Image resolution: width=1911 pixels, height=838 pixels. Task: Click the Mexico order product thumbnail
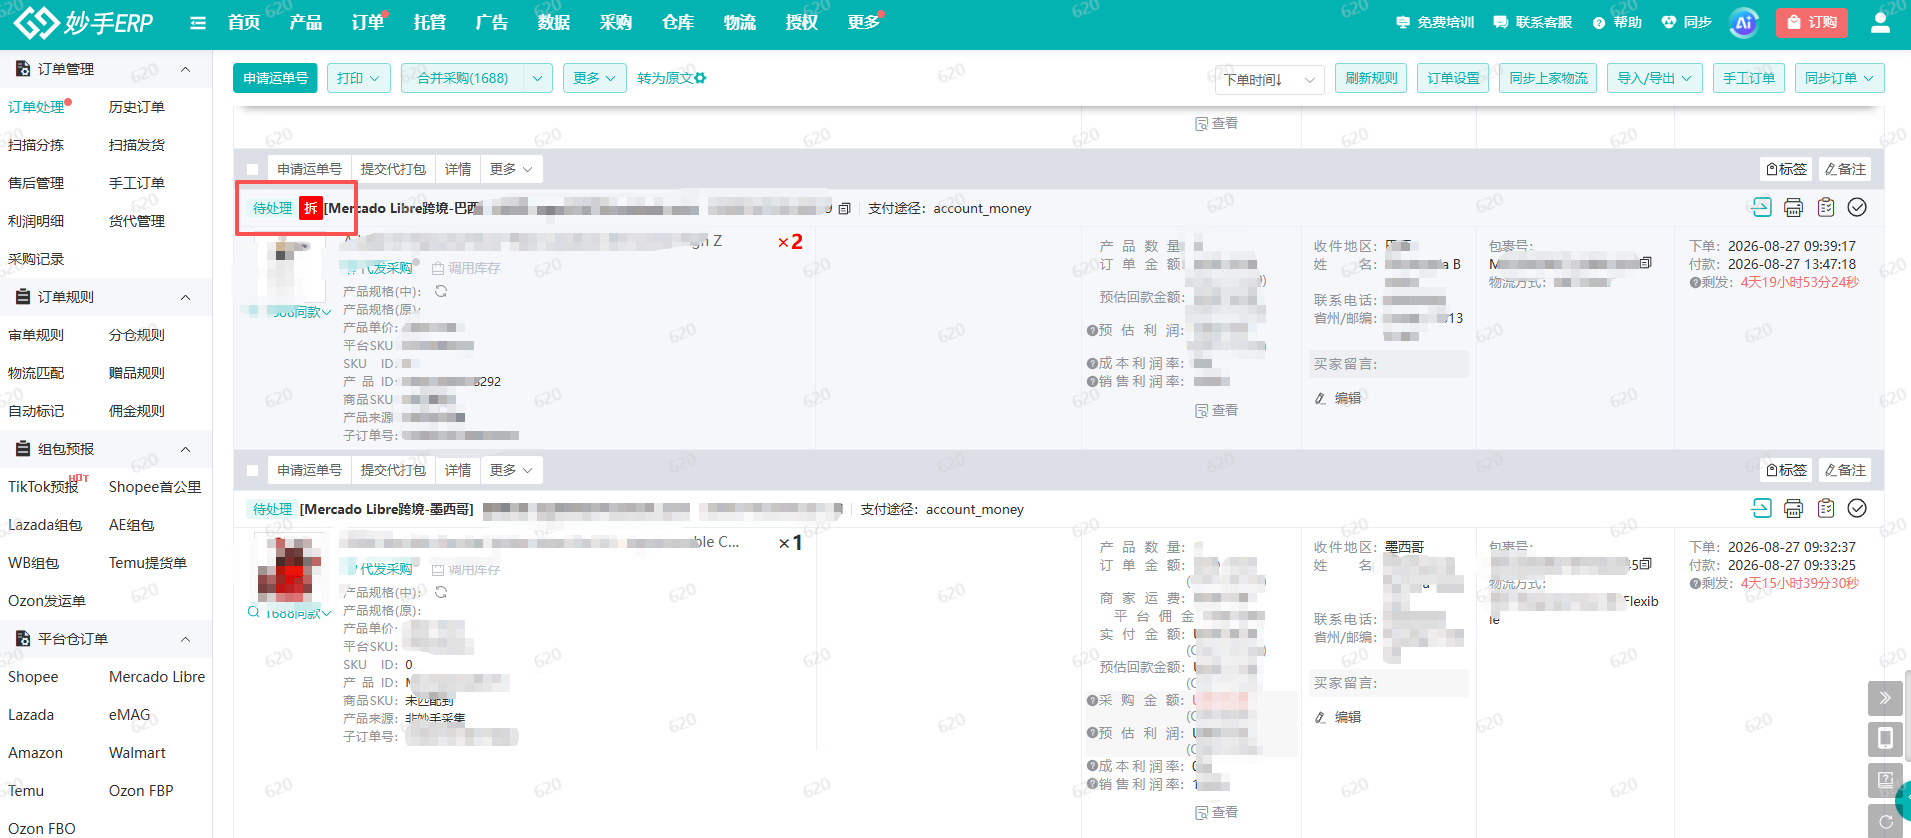pos(289,568)
